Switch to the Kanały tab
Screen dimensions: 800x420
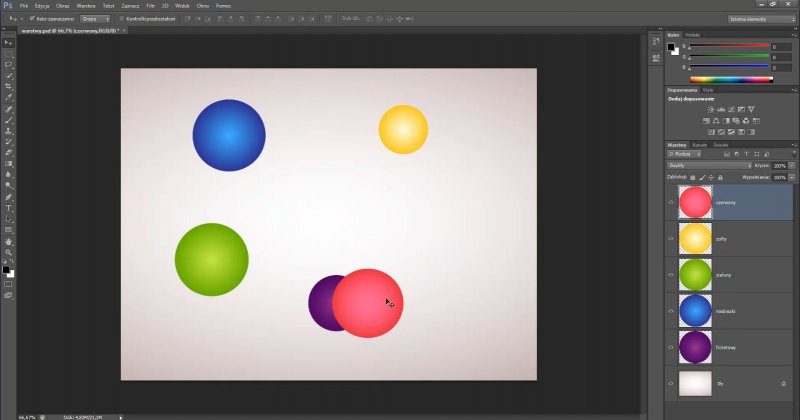pyautogui.click(x=700, y=145)
